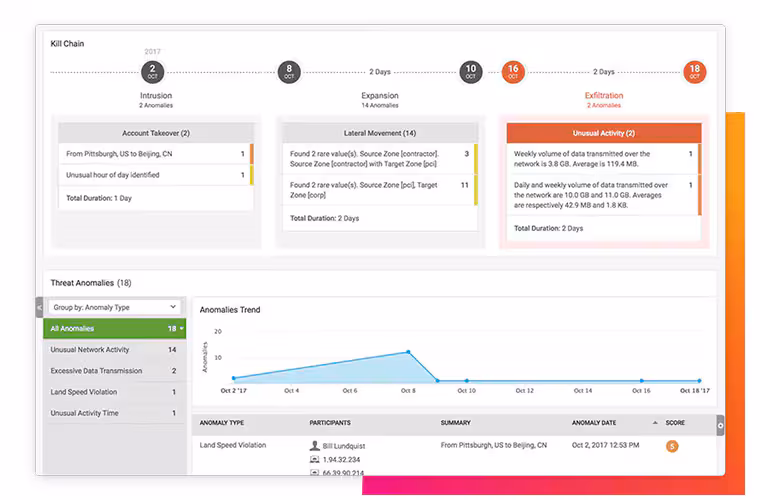Image resolution: width=760 pixels, height=500 pixels.
Task: Click the Oct 2 kill chain marker
Action: point(152,71)
